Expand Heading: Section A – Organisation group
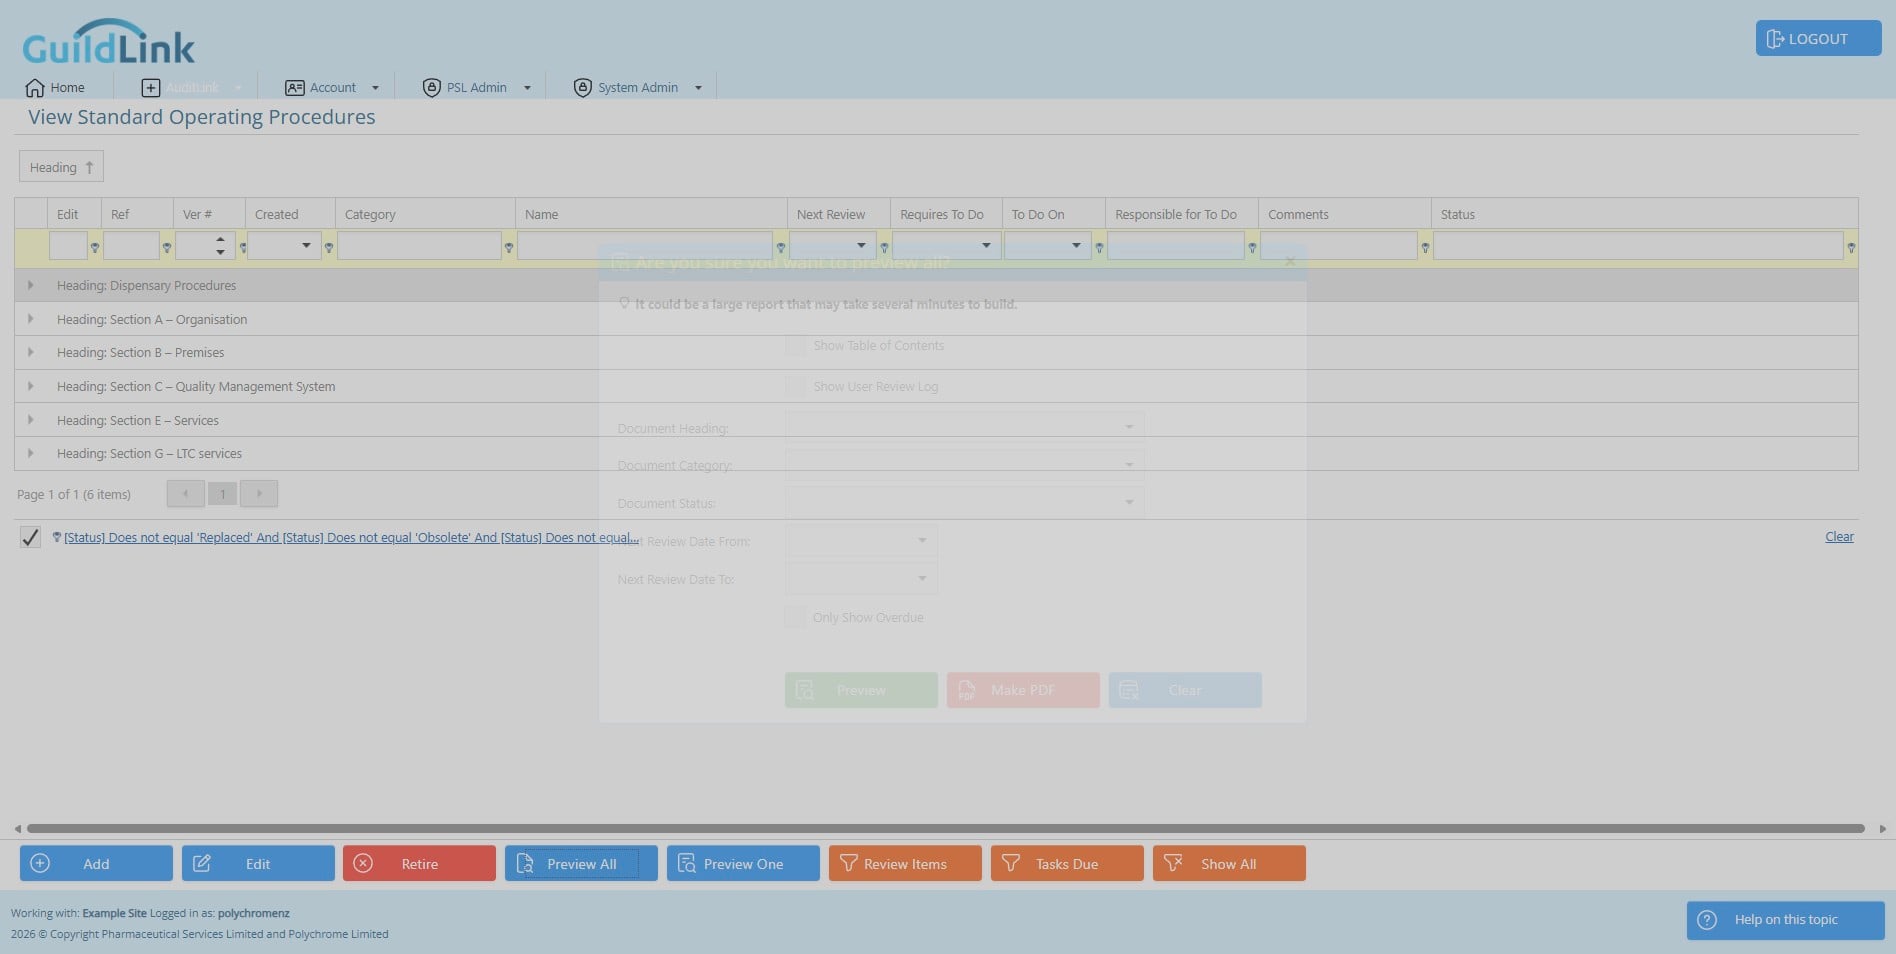This screenshot has width=1896, height=954. (x=30, y=319)
